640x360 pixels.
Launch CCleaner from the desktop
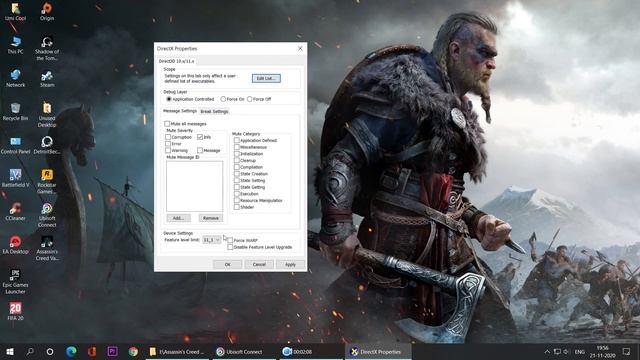tap(16, 211)
